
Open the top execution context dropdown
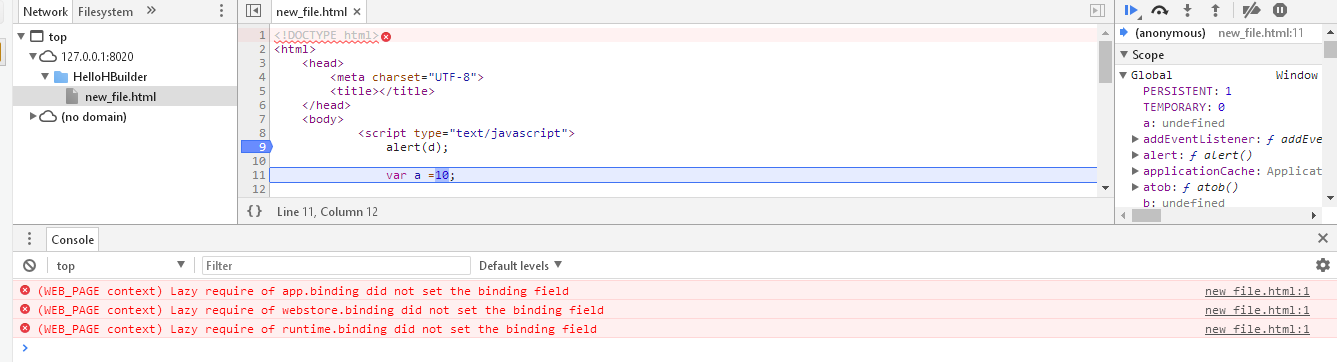pyautogui.click(x=121, y=266)
